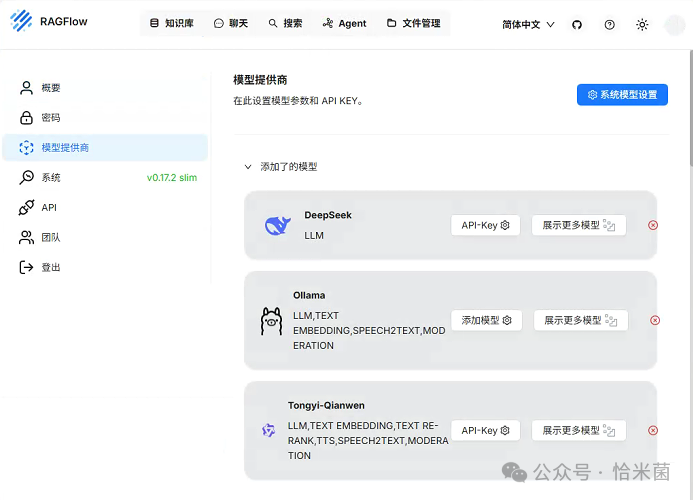Image resolution: width=693 pixels, height=500 pixels.
Task: Open the 知识库 tab
Action: [172, 23]
